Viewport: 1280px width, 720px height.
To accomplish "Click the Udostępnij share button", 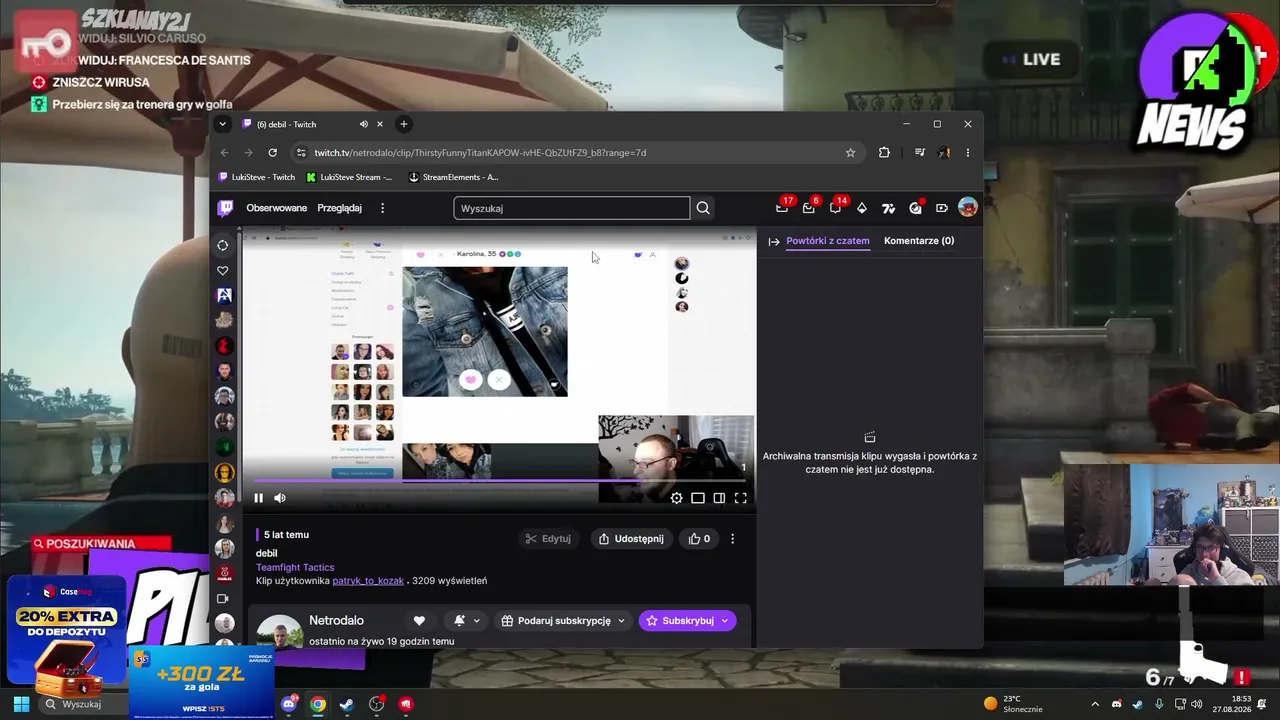I will 631,539.
